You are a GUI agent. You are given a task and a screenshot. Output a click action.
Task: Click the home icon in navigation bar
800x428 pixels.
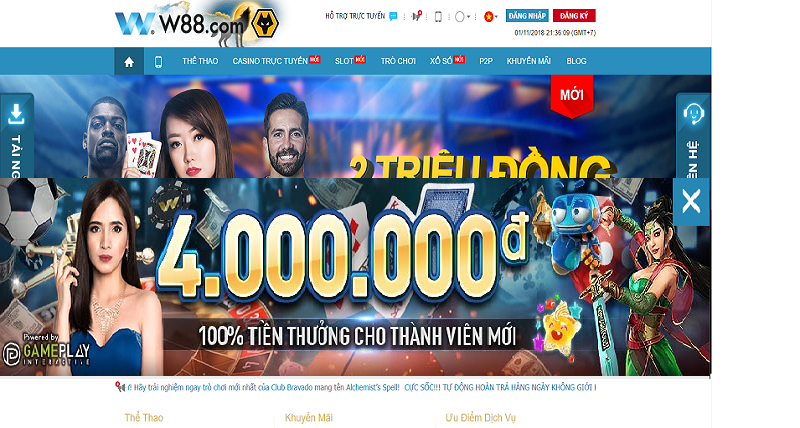[129, 61]
